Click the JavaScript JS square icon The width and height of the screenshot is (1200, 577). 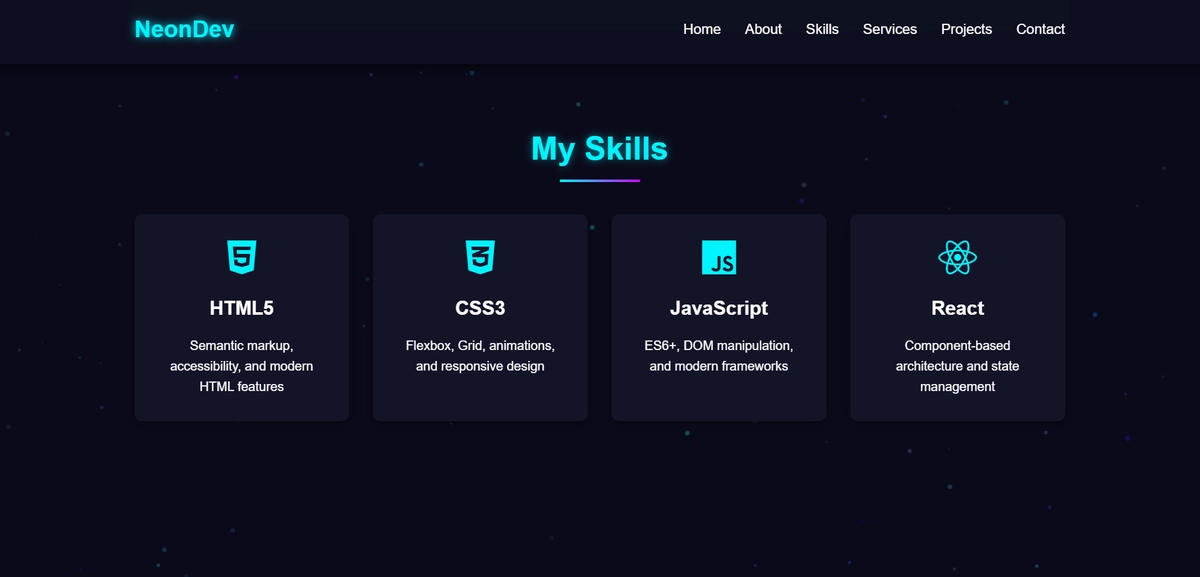click(719, 258)
